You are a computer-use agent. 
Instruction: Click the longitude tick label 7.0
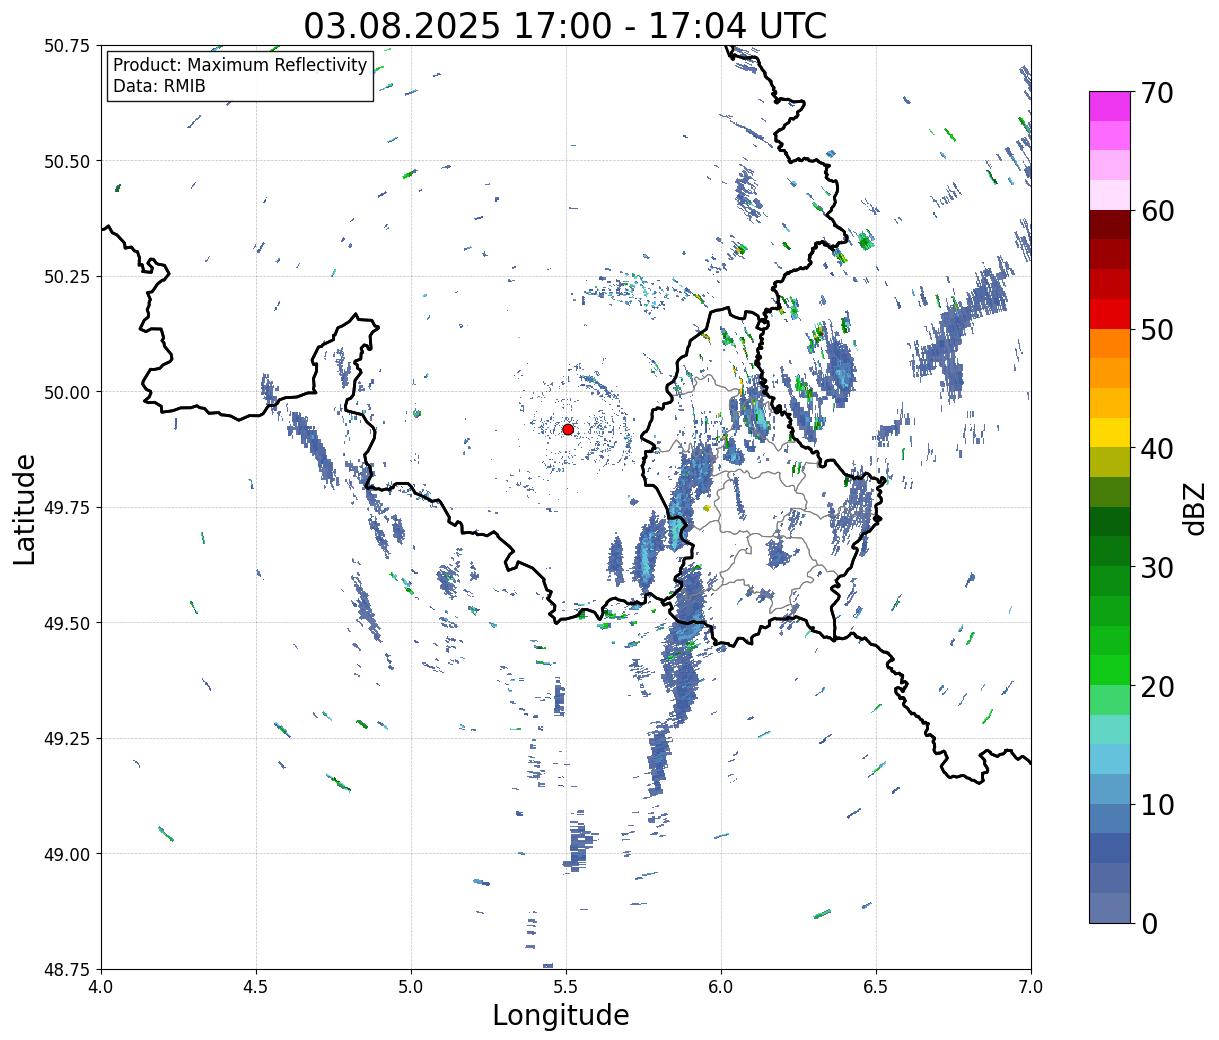[1031, 986]
